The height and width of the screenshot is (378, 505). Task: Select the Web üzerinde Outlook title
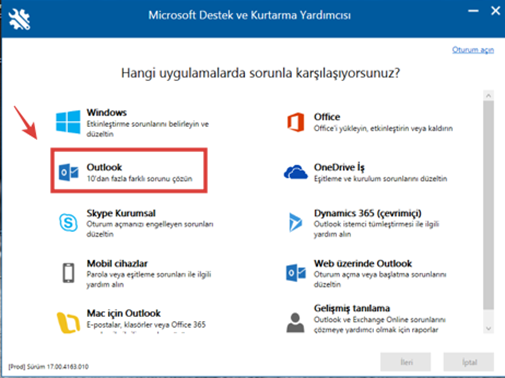(x=363, y=263)
